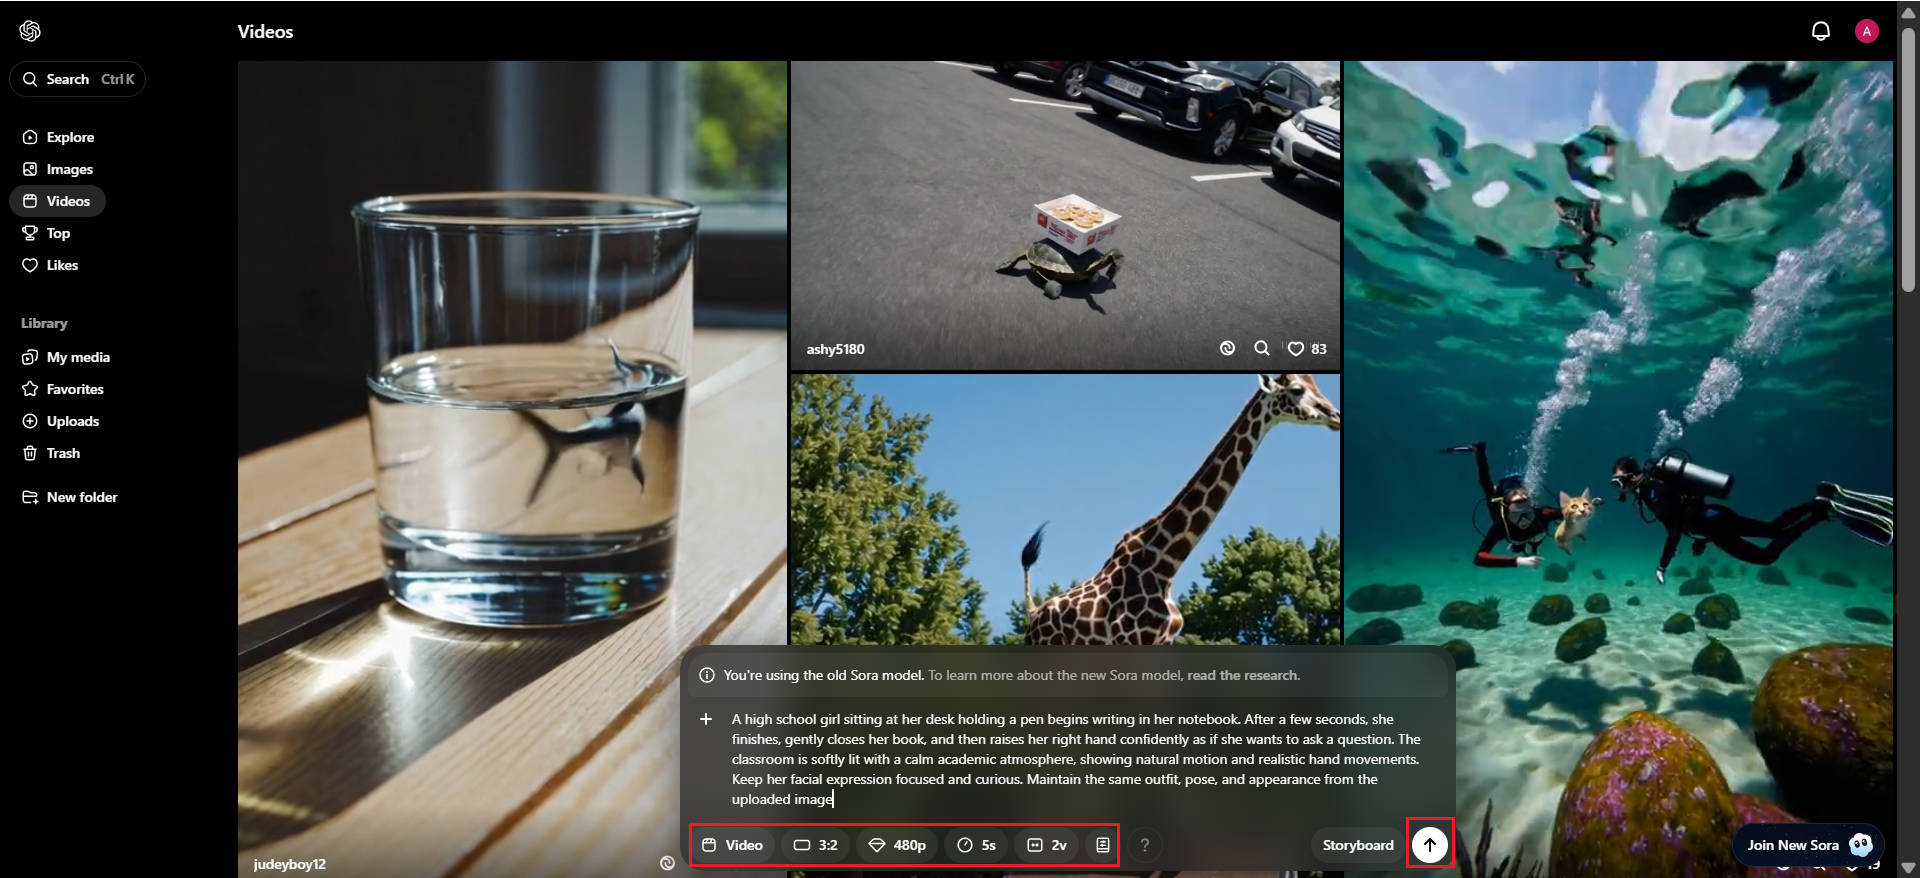Click the notifications bell icon
Viewport: 1920px width, 878px height.
pyautogui.click(x=1820, y=31)
